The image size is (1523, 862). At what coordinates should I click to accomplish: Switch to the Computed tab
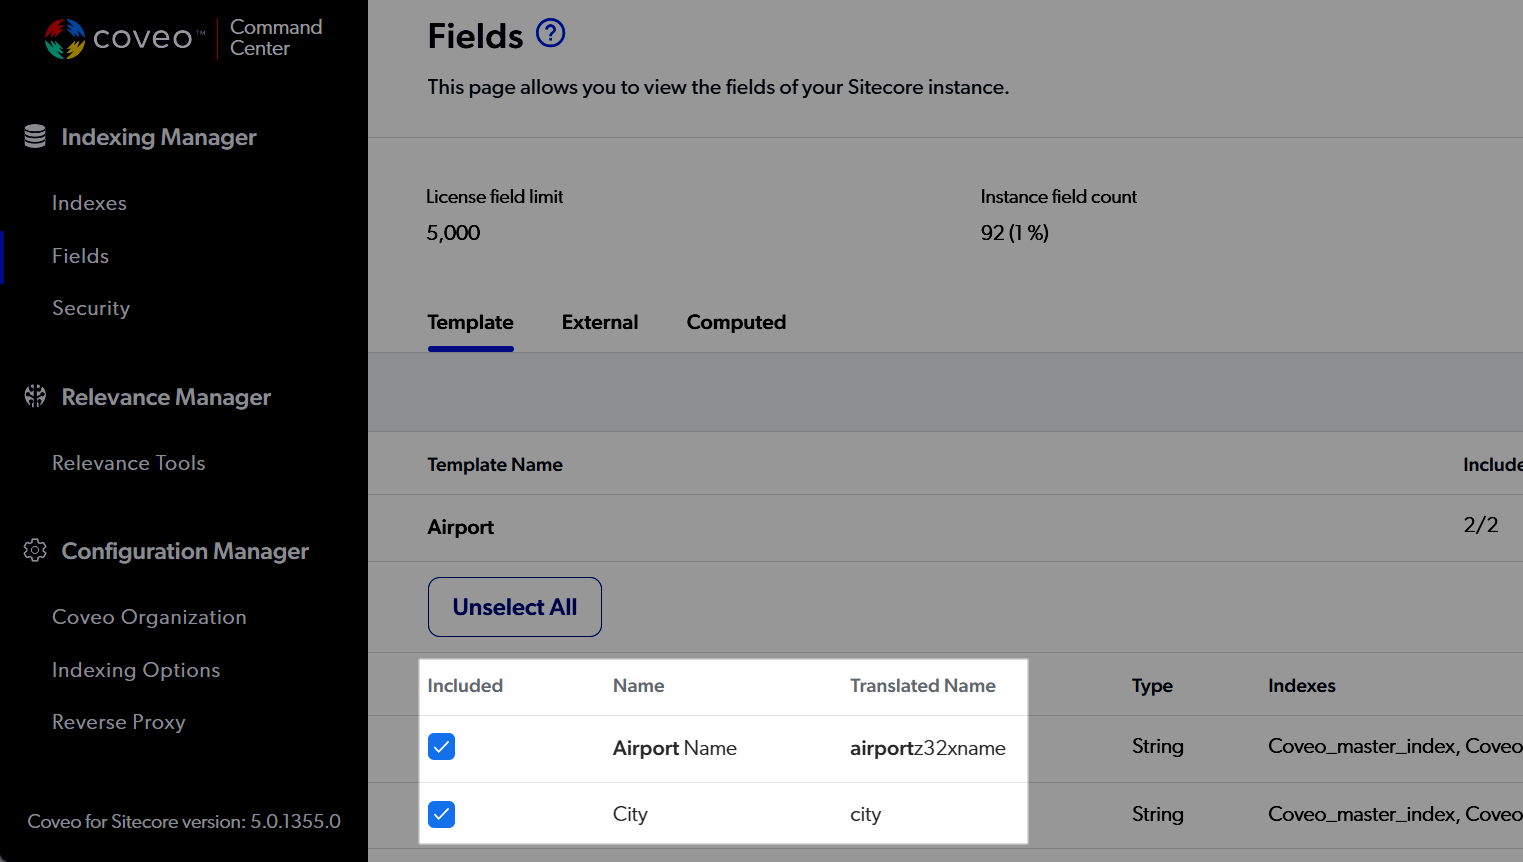click(736, 322)
